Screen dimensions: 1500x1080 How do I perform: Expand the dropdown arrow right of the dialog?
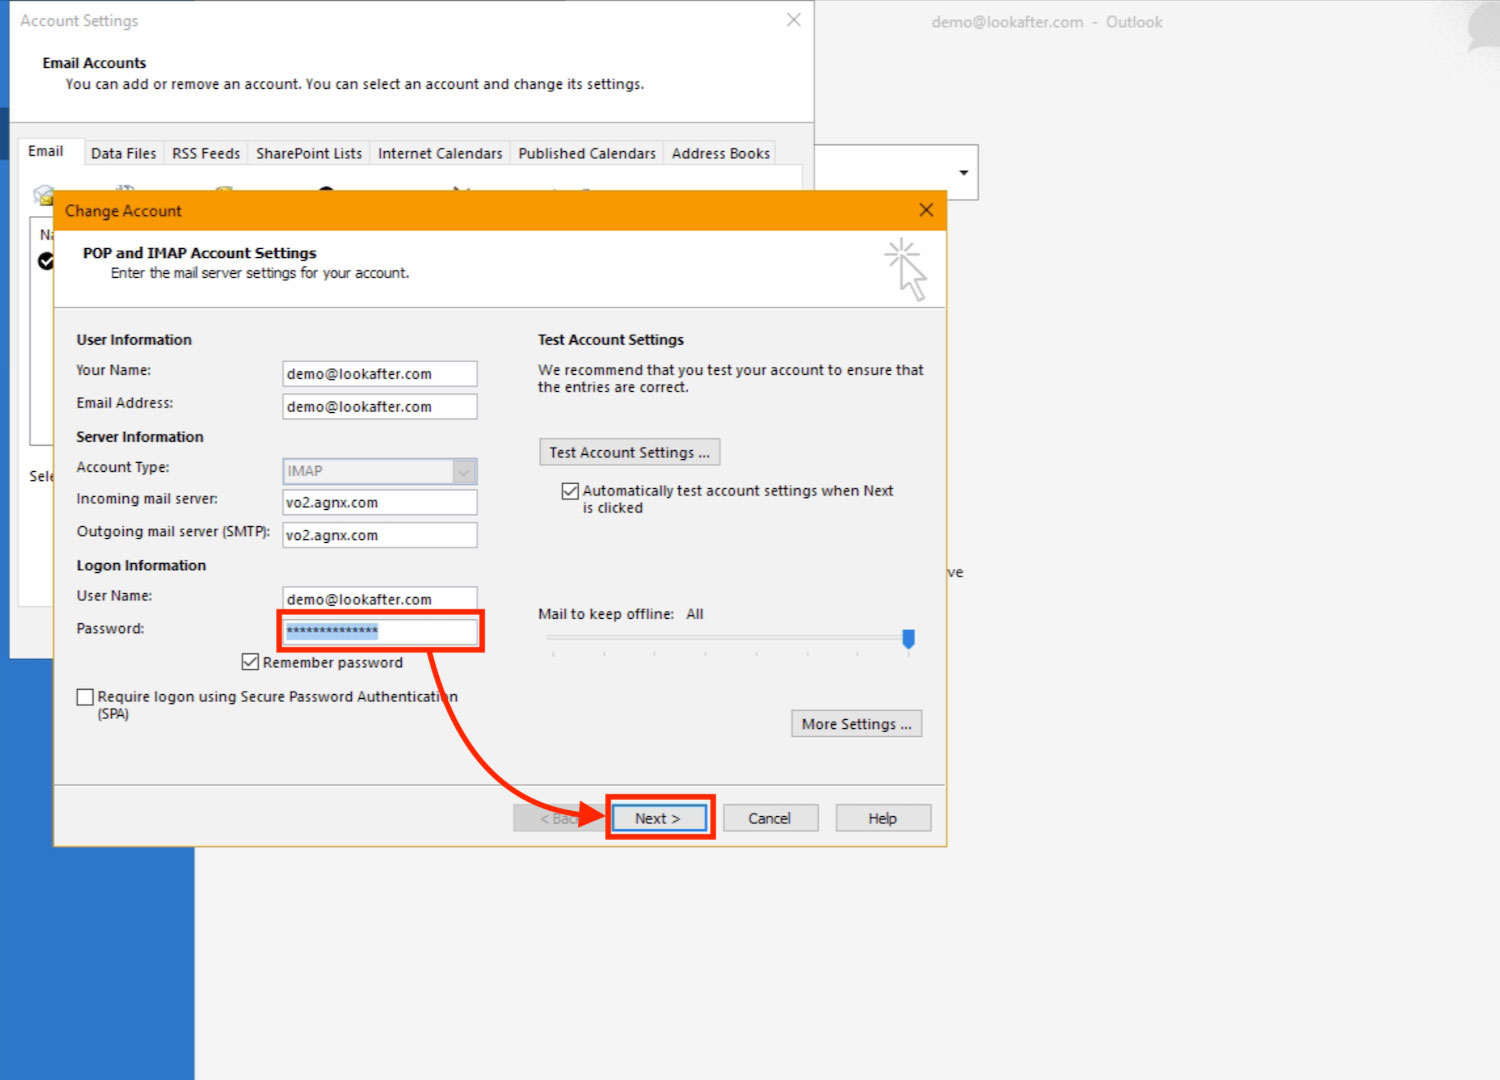point(963,173)
